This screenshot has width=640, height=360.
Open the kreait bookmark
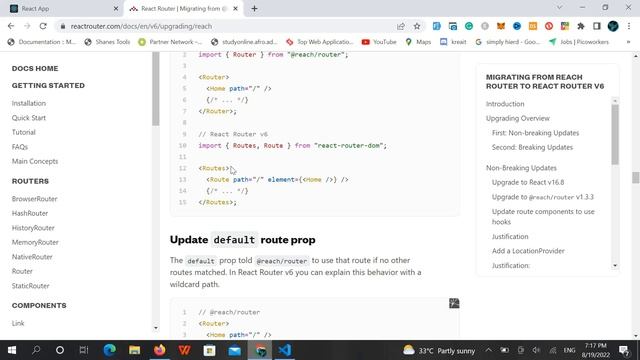coord(453,42)
